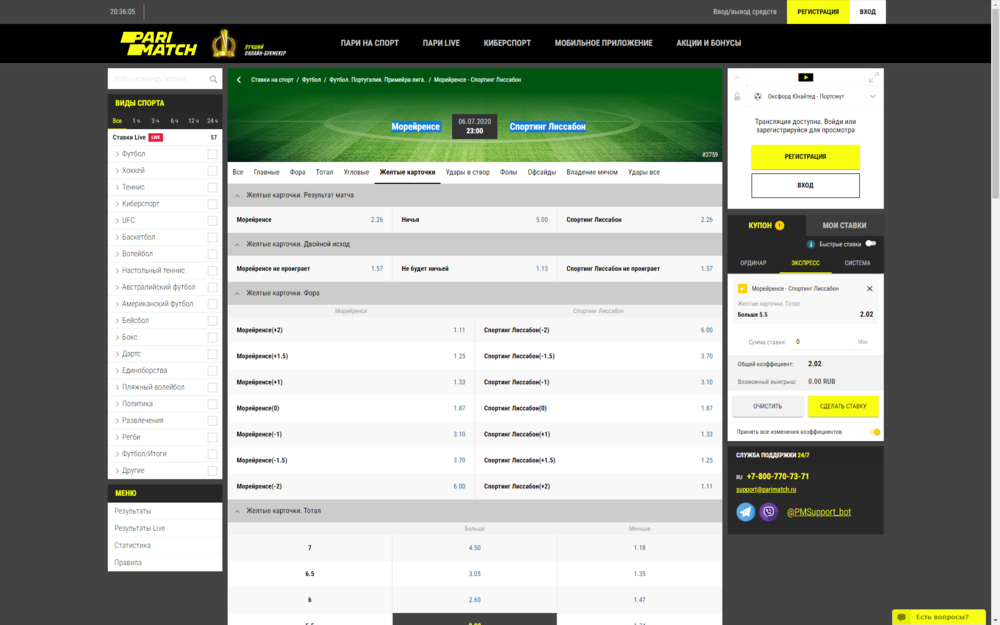Open the Фолы tab
1000x625 pixels.
(508, 172)
